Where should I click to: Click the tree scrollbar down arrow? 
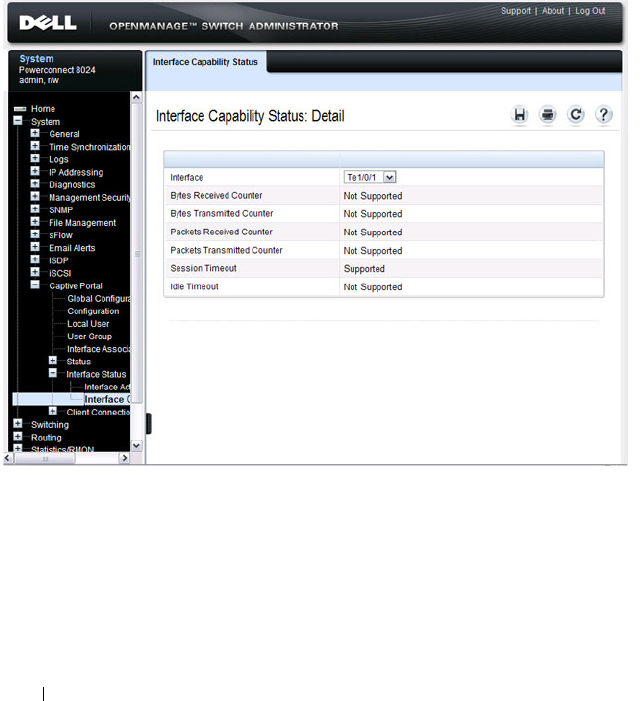[x=136, y=446]
